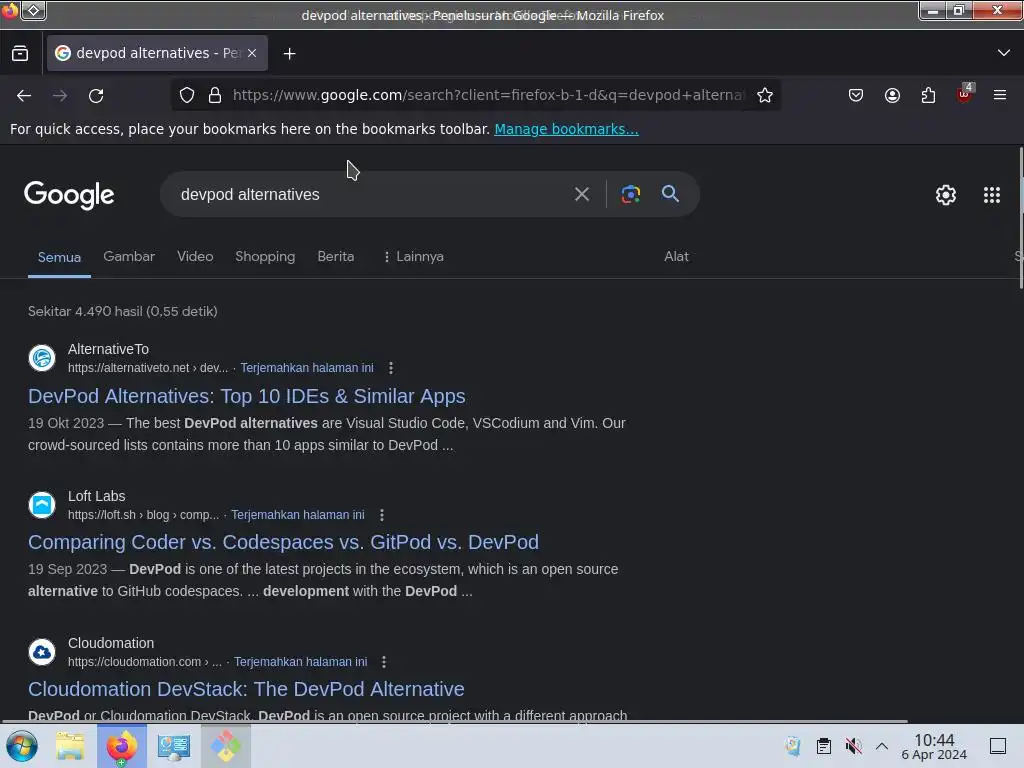Translate the AlternativeTo result page
1024x768 pixels.
(307, 368)
